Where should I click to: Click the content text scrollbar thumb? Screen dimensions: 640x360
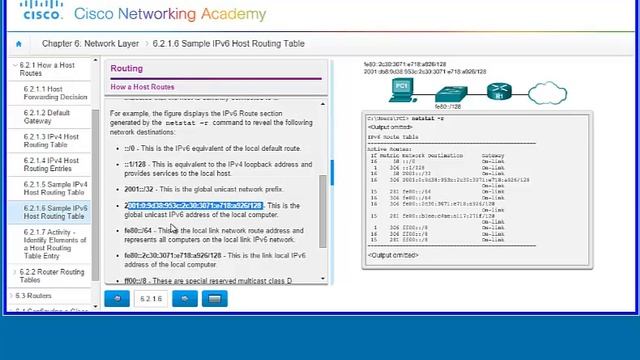pos(323,211)
